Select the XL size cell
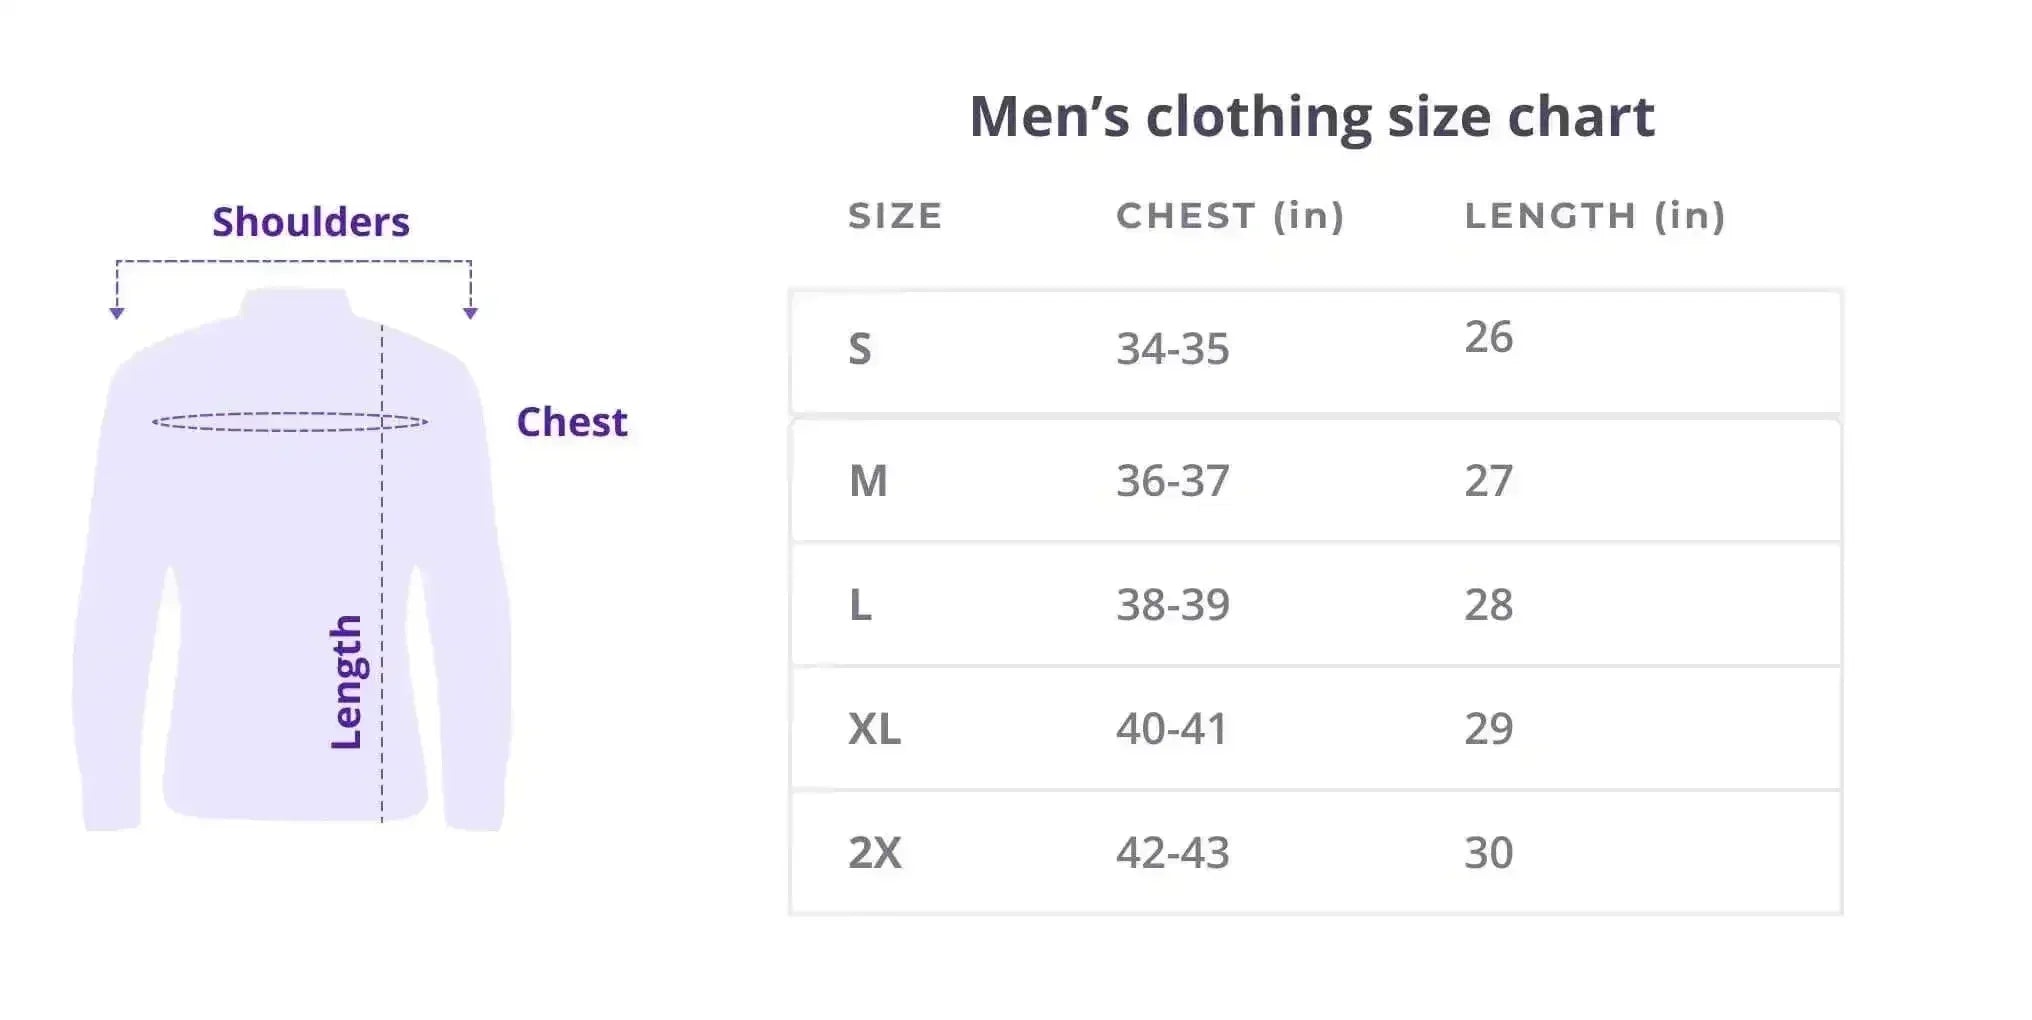Screen dimensions: 2032x1020 click(874, 729)
